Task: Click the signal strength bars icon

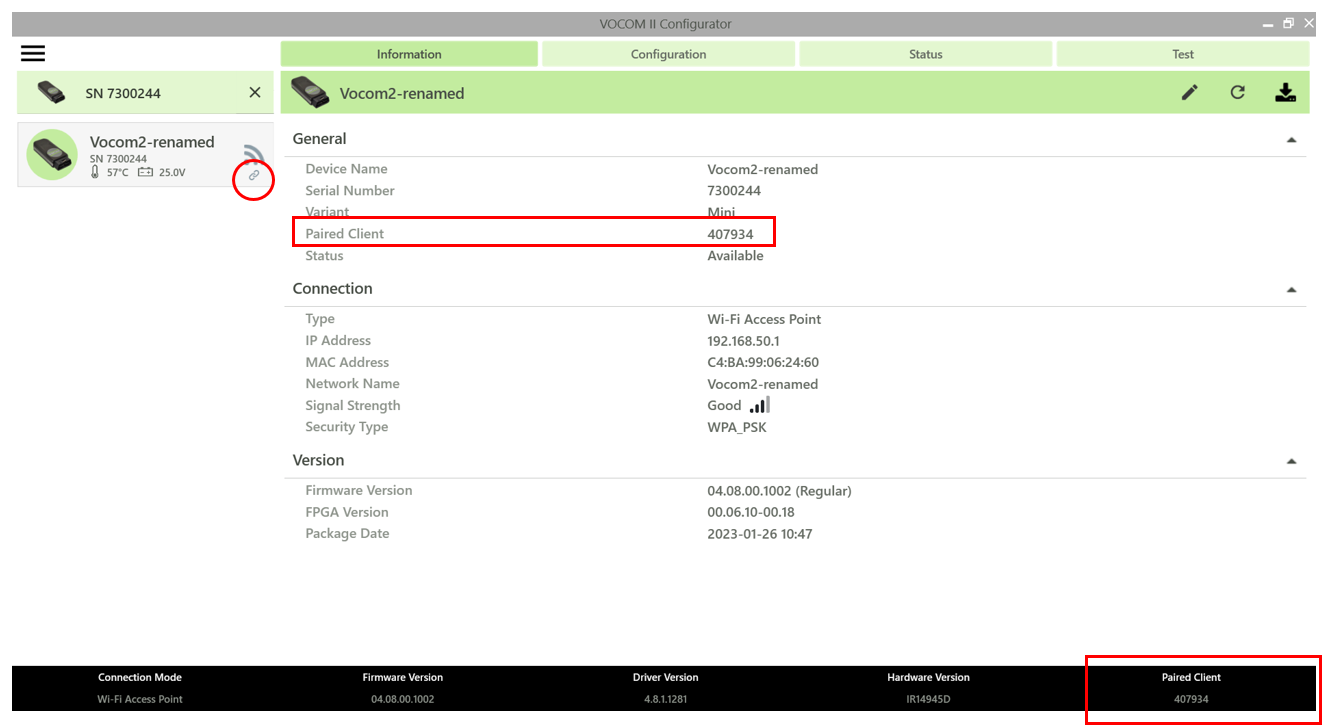Action: (760, 405)
